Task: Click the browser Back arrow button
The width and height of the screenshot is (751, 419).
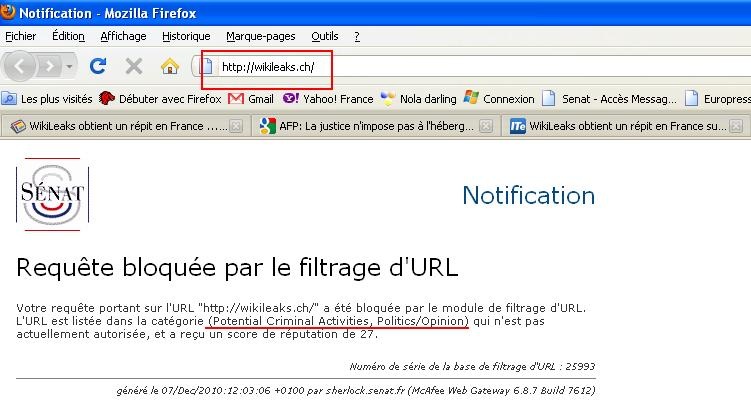Action: click(x=20, y=66)
